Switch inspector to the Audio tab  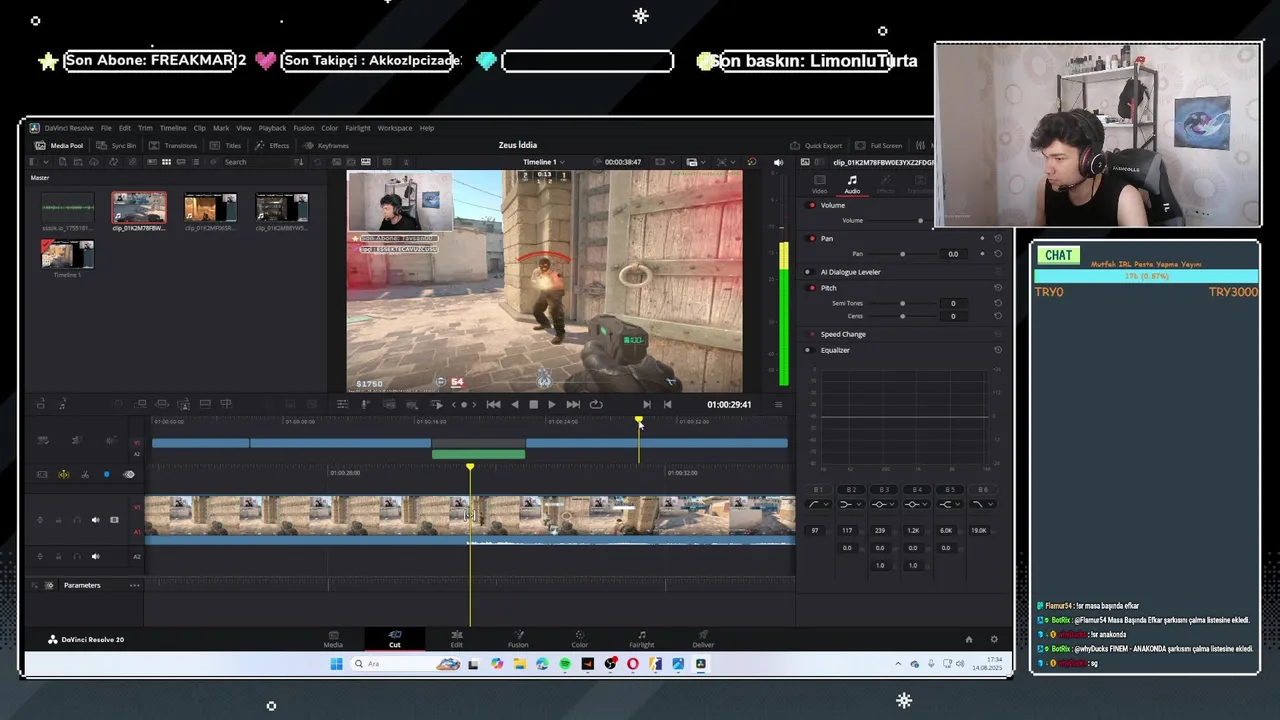point(852,184)
